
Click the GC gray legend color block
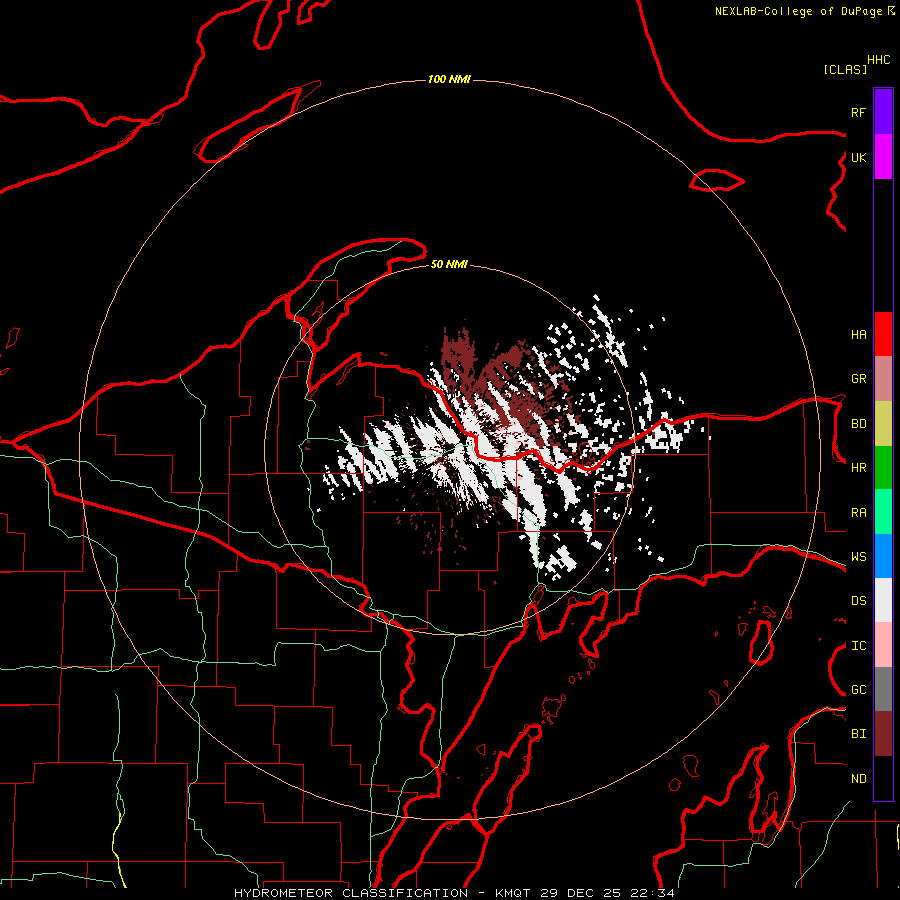coord(883,689)
